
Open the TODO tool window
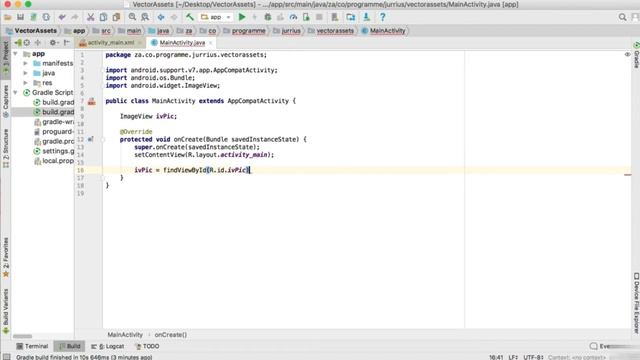pyautogui.click(x=147, y=346)
